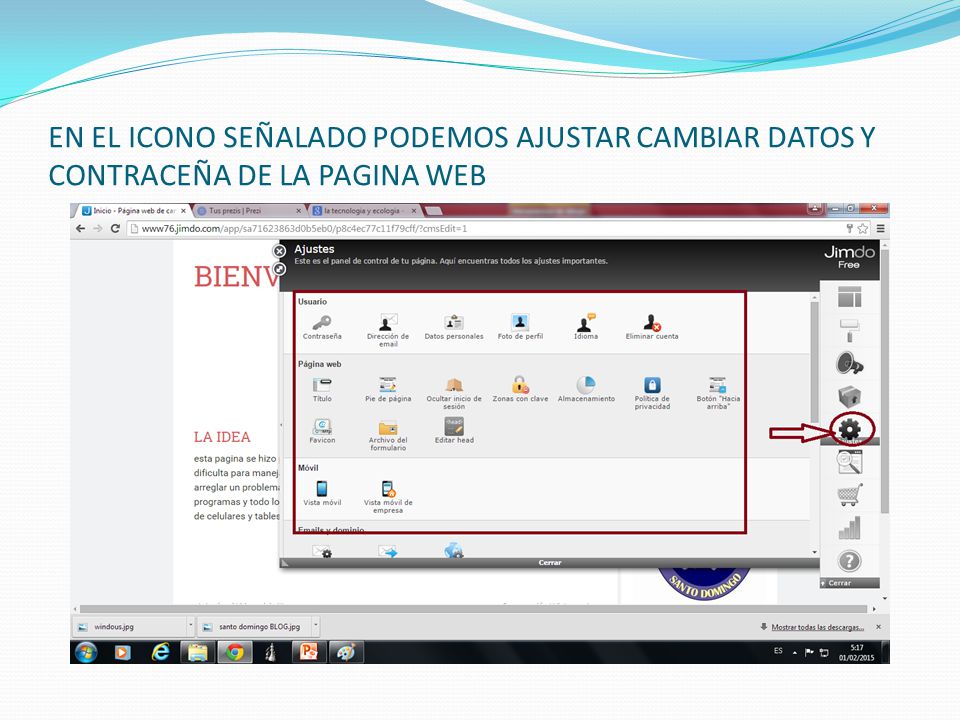Open PowerPoint from the taskbar
Viewport: 960px width, 720px height.
[x=309, y=653]
